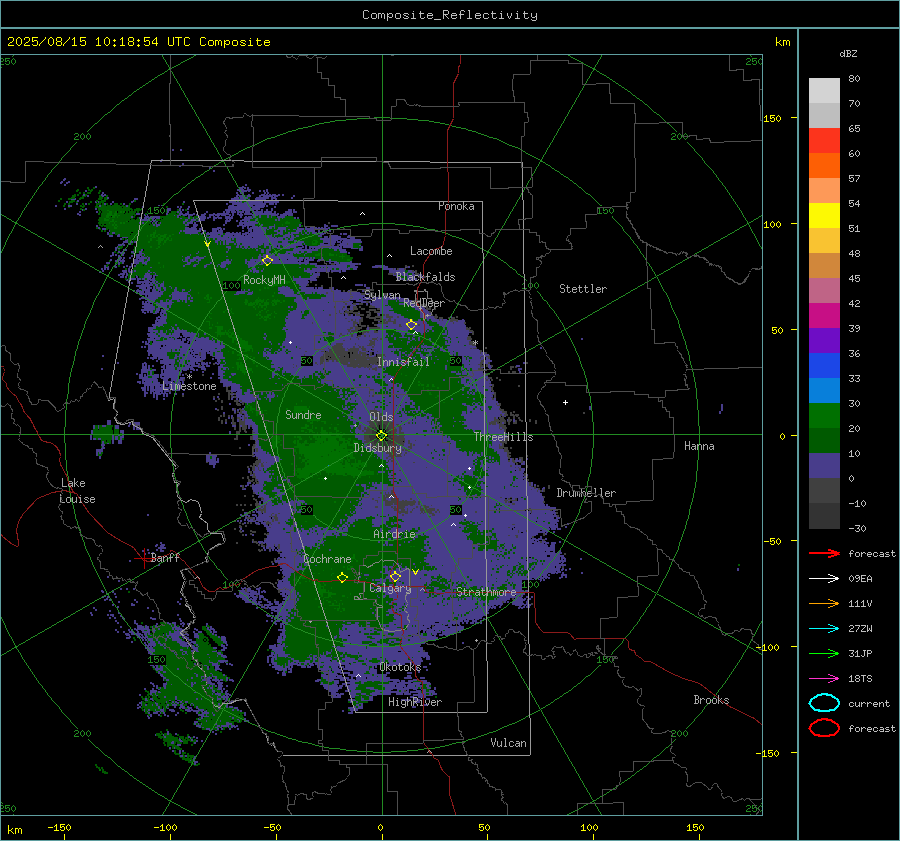Click the Brooks city label

point(711,700)
